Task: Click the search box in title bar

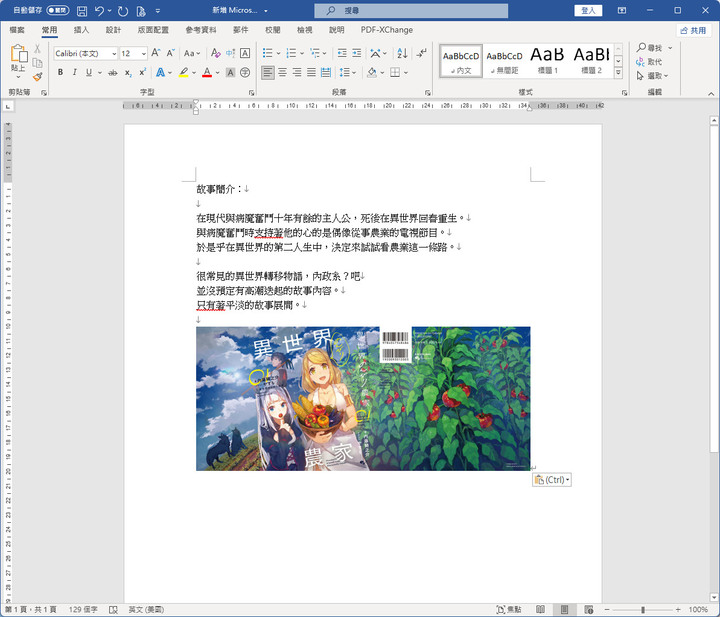Action: (x=411, y=11)
